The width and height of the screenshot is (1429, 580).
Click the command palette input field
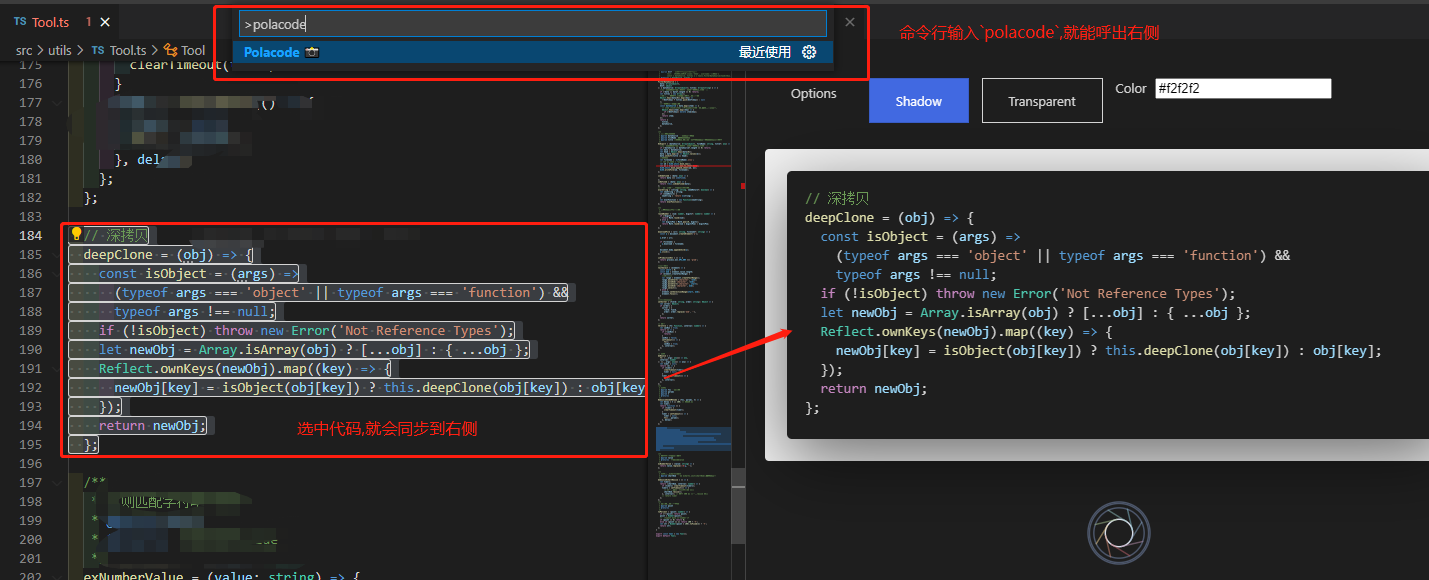click(533, 23)
